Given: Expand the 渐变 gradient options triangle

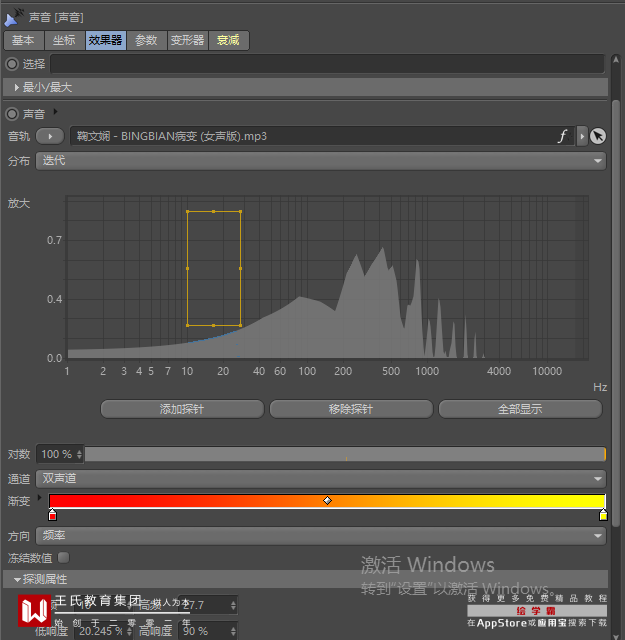Looking at the screenshot, I should pos(40,498).
